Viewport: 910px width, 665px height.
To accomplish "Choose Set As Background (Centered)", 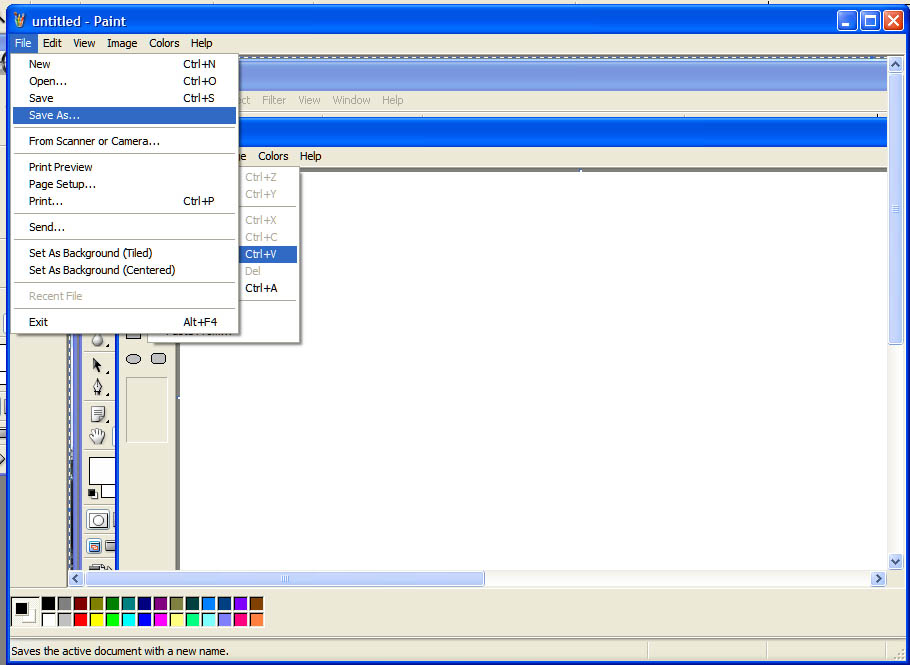I will tap(101, 270).
